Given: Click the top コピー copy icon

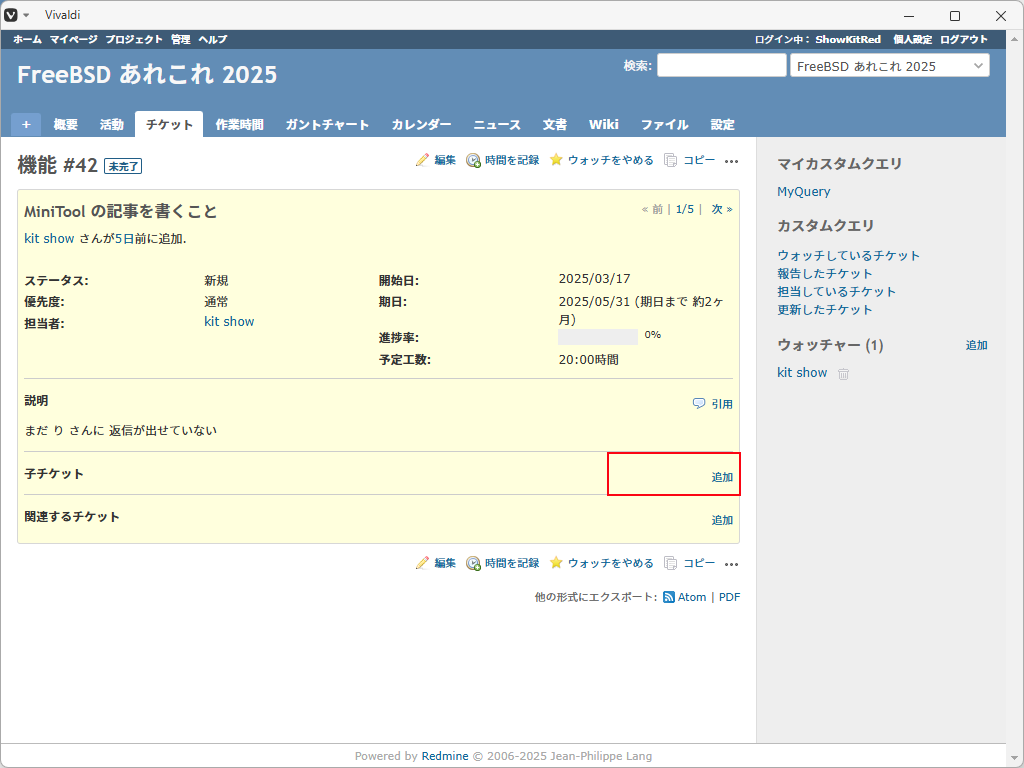Looking at the screenshot, I should click(x=670, y=160).
